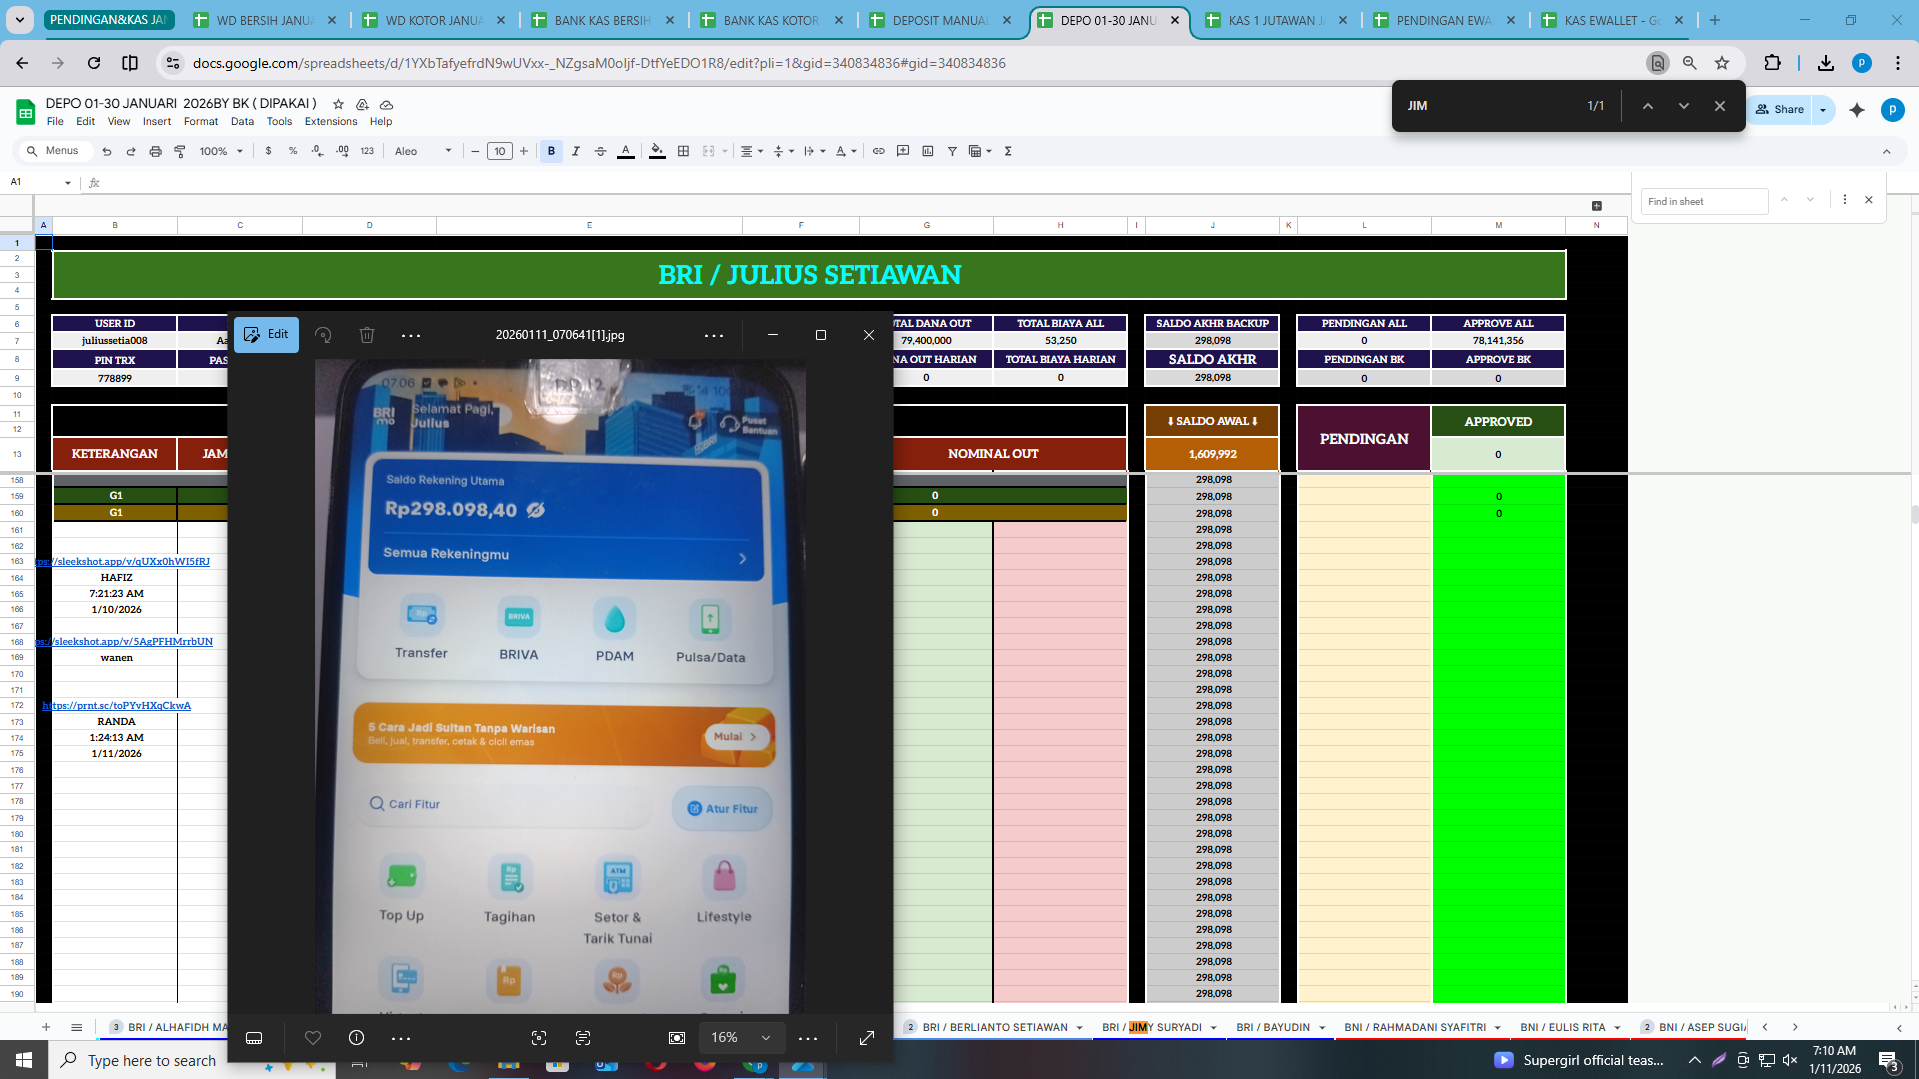The width and height of the screenshot is (1919, 1079).
Task: Toggle italic formatting
Action: point(576,151)
